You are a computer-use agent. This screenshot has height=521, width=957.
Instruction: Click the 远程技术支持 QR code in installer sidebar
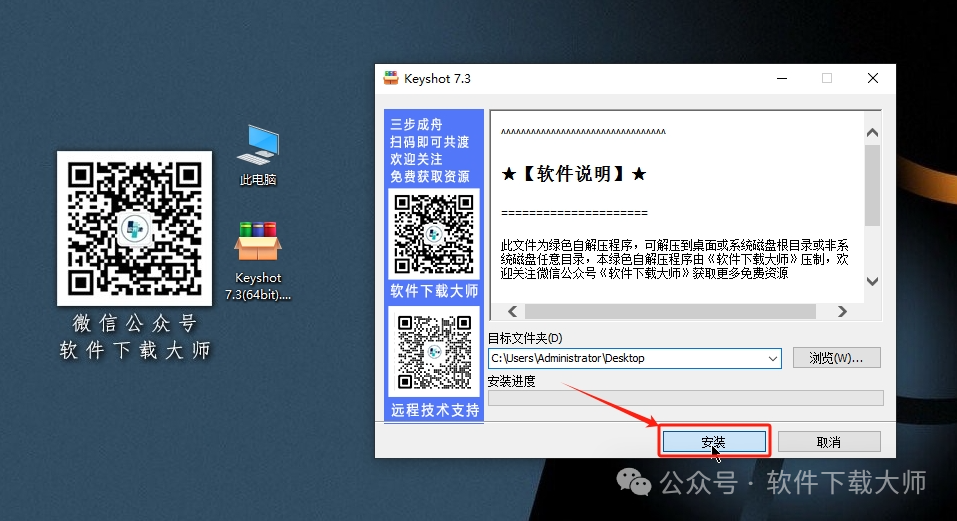434,351
